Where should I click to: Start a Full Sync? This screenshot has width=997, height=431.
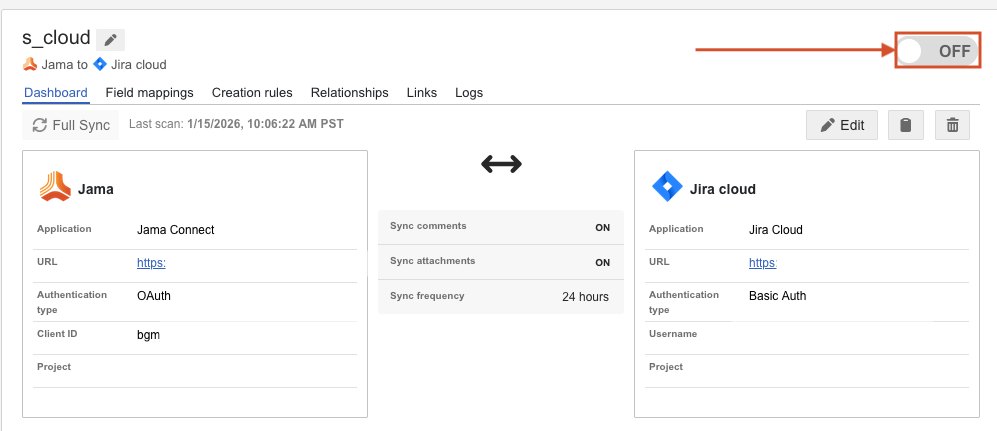71,125
